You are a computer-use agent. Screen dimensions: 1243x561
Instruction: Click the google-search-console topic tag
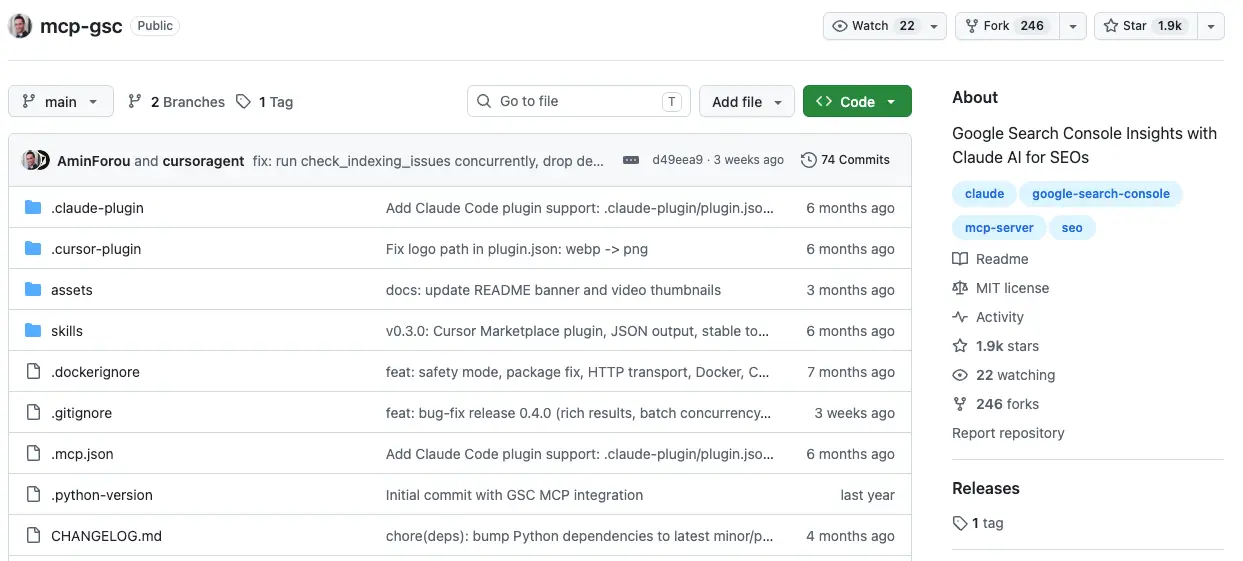[x=1101, y=194]
